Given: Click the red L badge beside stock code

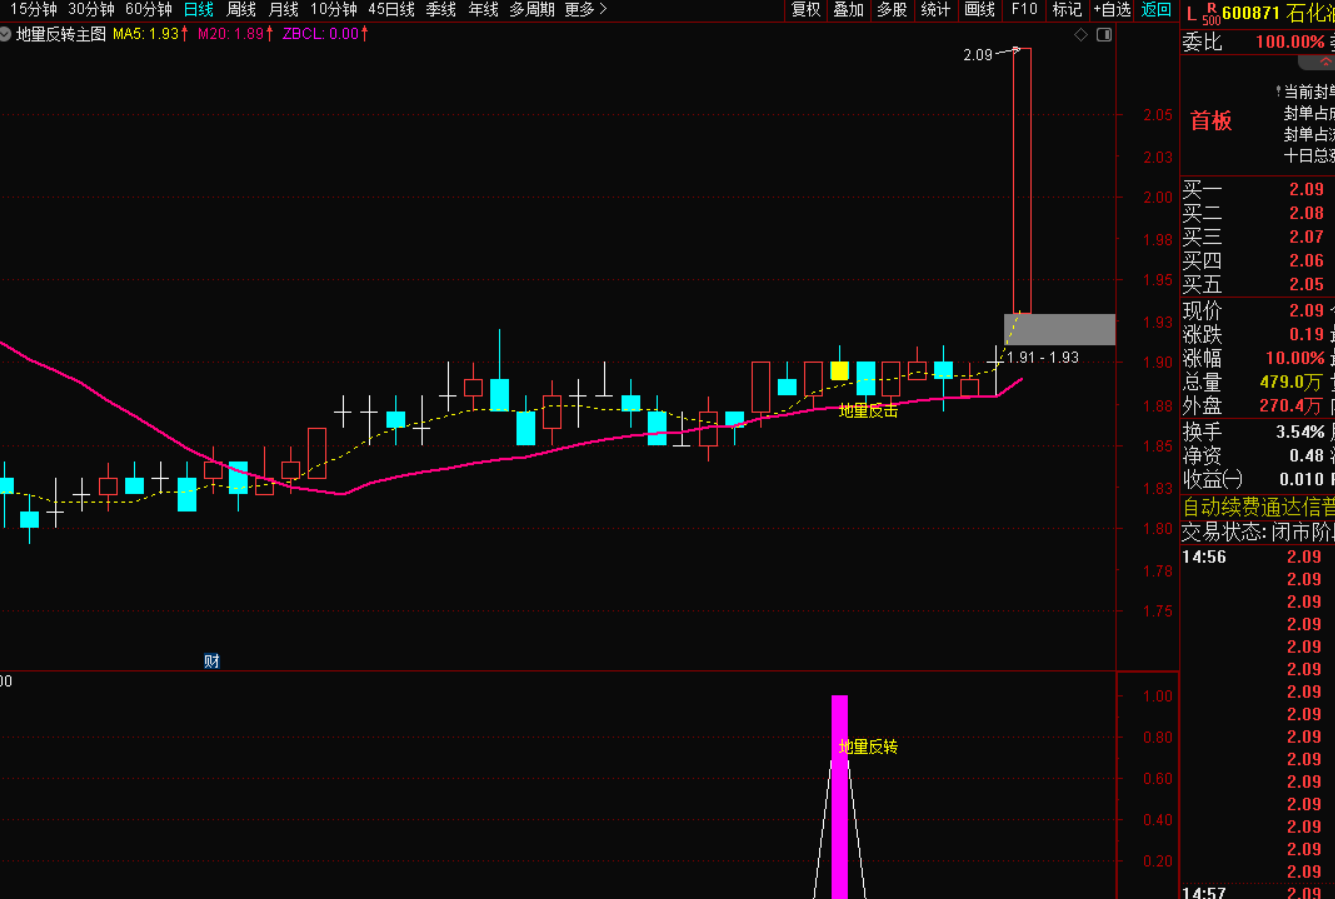Looking at the screenshot, I should (x=1191, y=14).
